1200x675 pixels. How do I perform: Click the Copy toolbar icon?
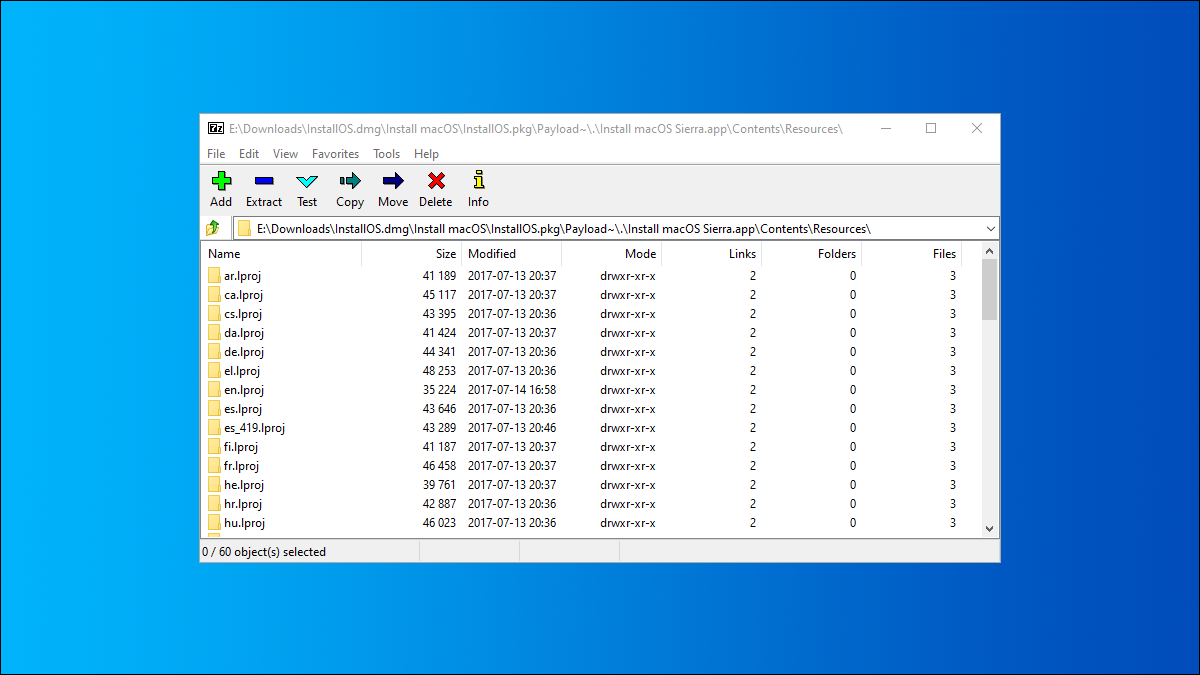[x=350, y=181]
